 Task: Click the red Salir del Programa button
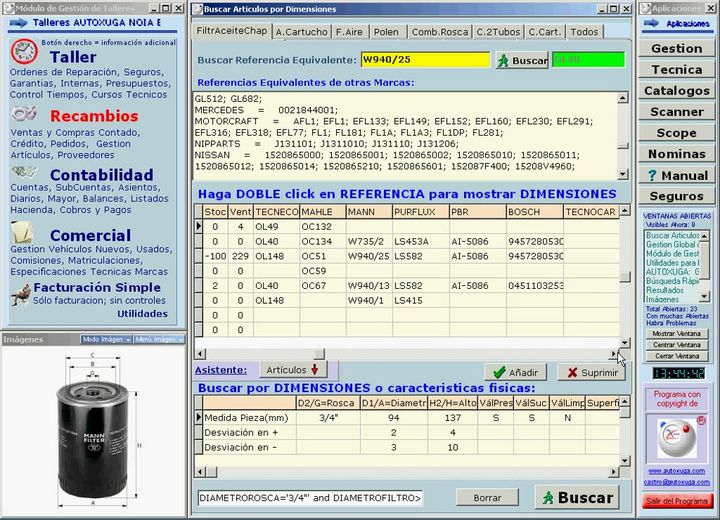click(x=677, y=501)
